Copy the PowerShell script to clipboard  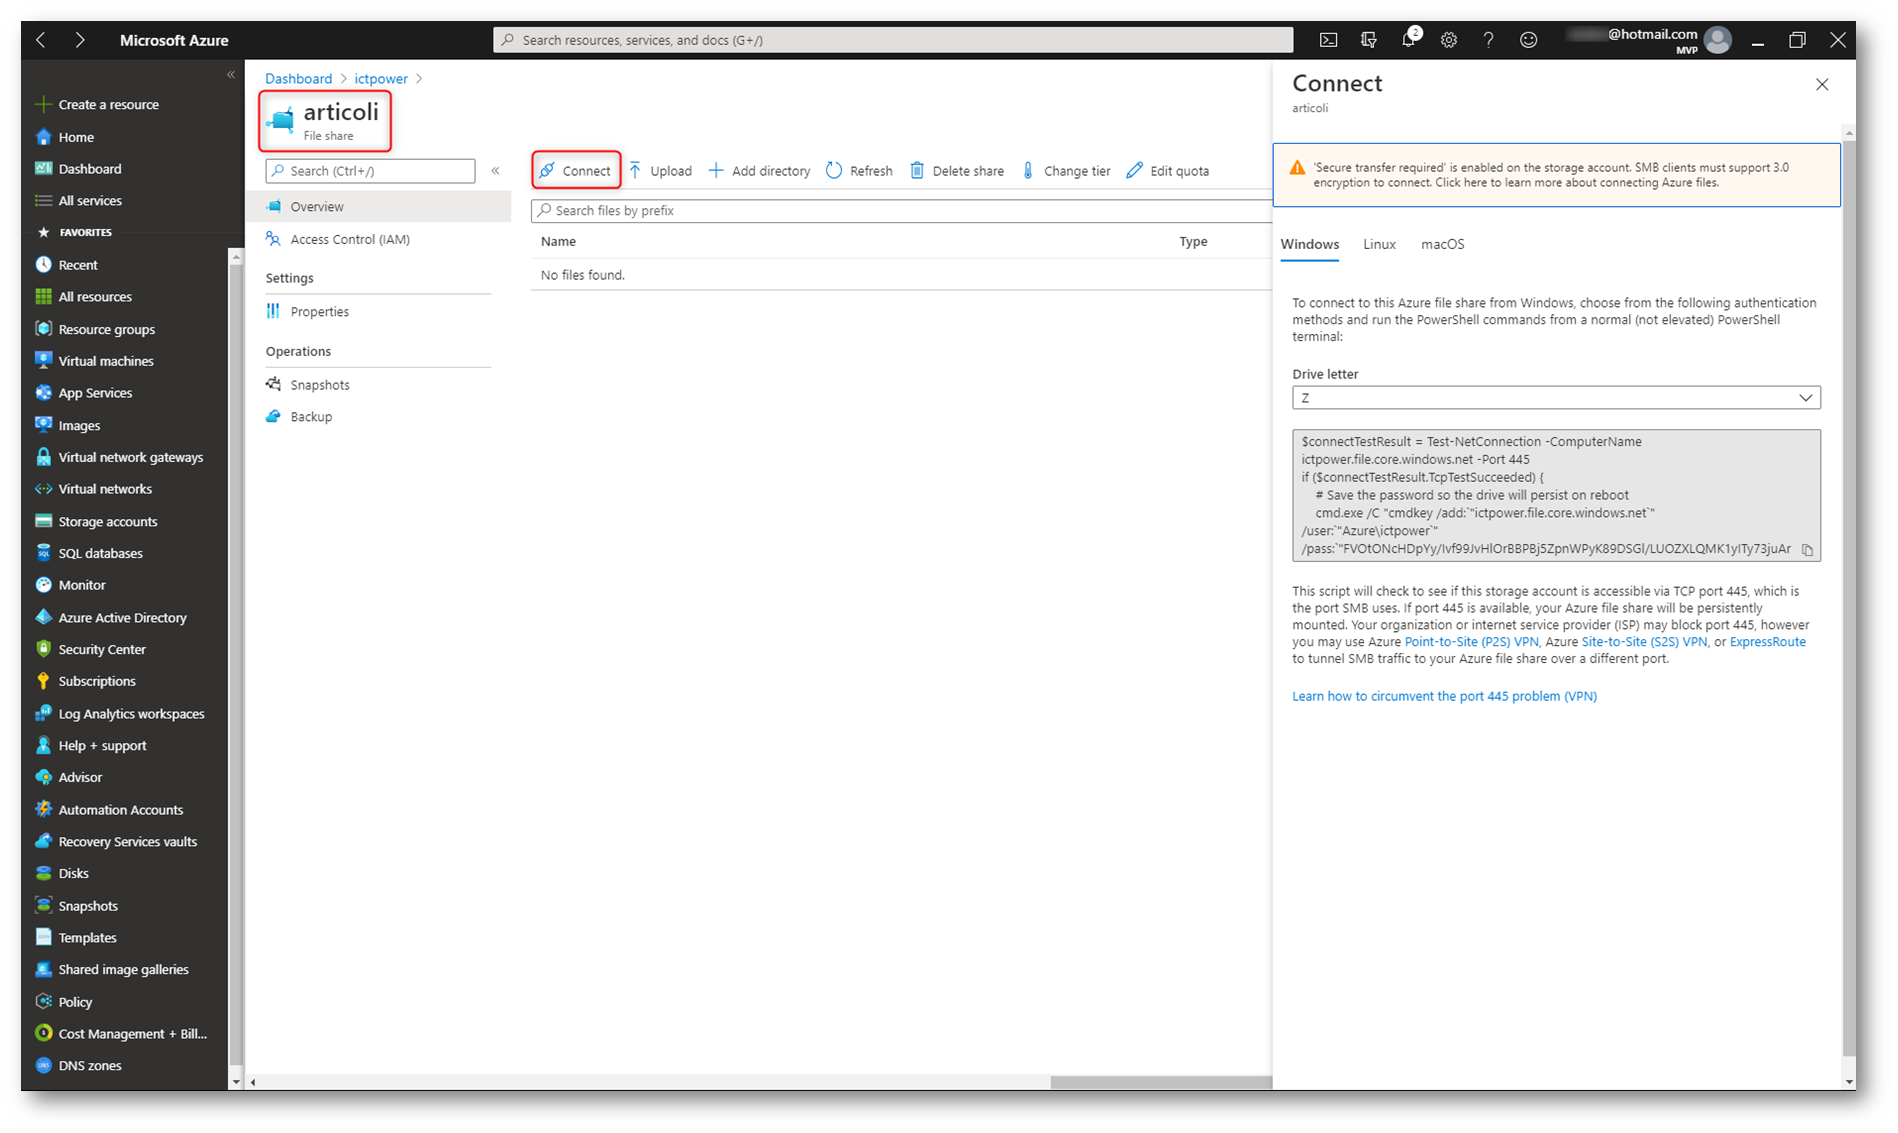click(x=1807, y=550)
